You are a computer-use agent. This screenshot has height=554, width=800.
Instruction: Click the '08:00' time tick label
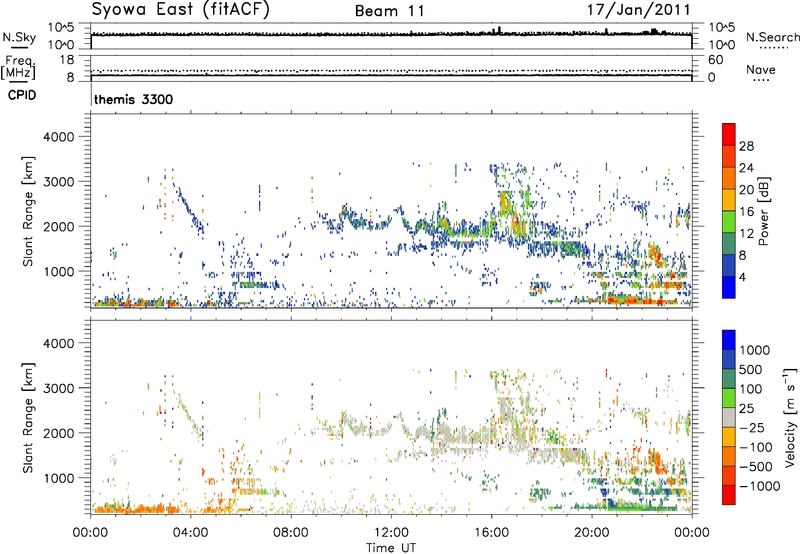coord(291,533)
